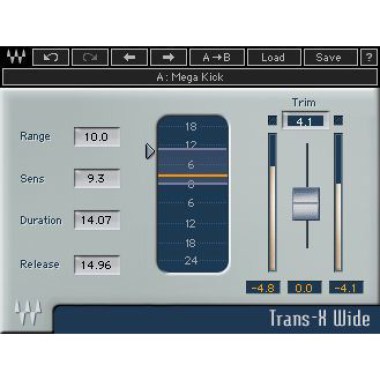Click the Undo arrow button
Image resolution: width=380 pixels, height=380 pixels.
pyautogui.click(x=51, y=57)
